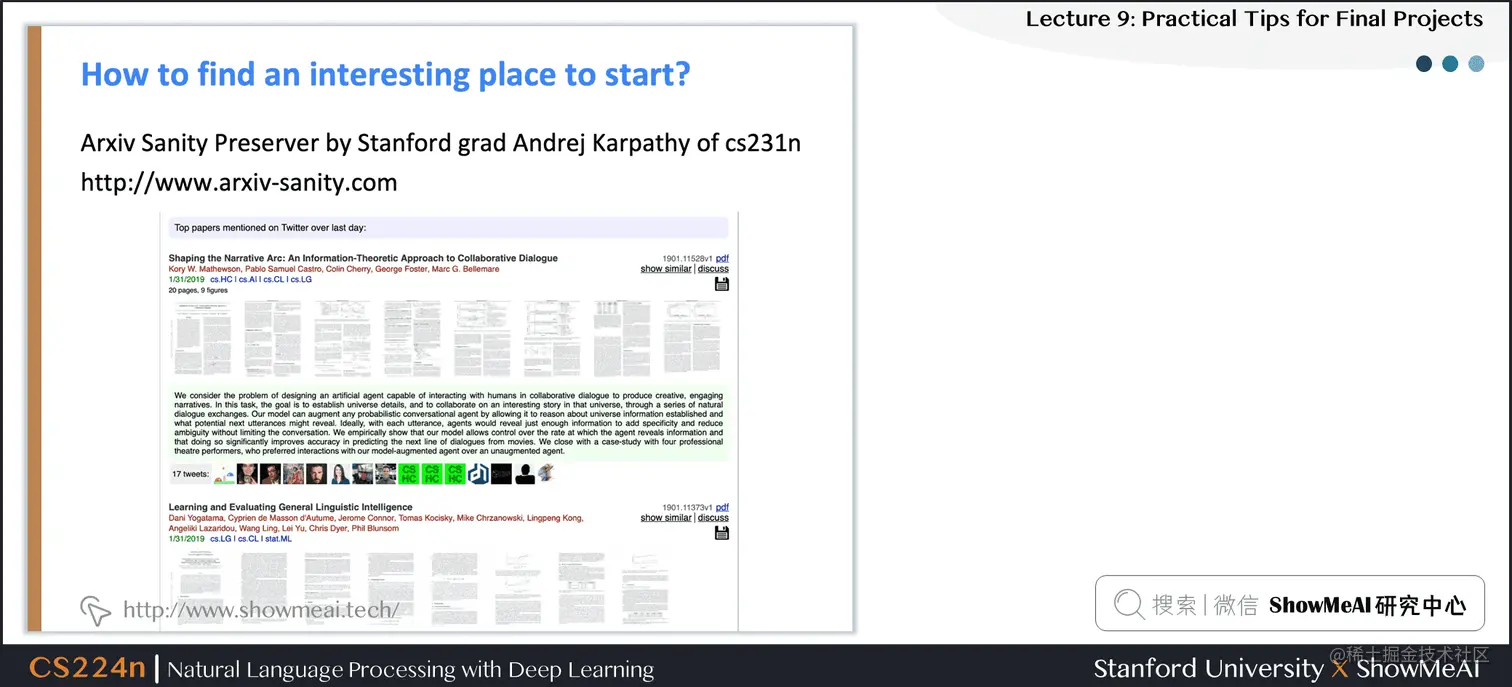The image size is (1512, 687).
Task: Click author Phil Blunsom
Action: pos(376,528)
